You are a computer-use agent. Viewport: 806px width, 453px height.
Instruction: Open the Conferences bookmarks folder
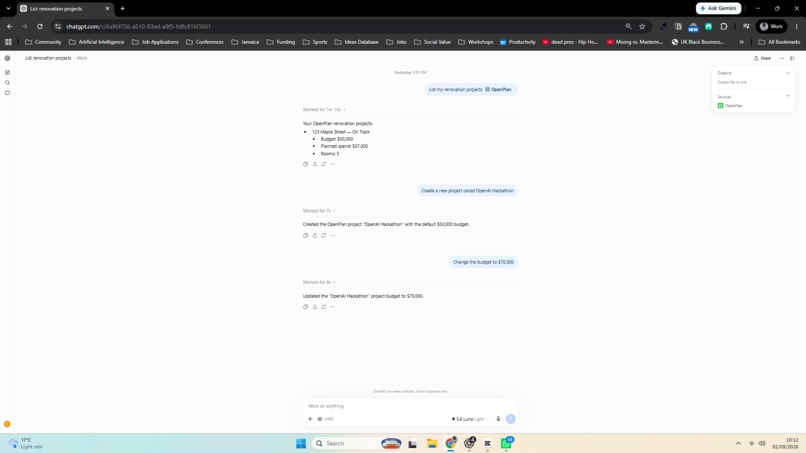click(x=205, y=42)
